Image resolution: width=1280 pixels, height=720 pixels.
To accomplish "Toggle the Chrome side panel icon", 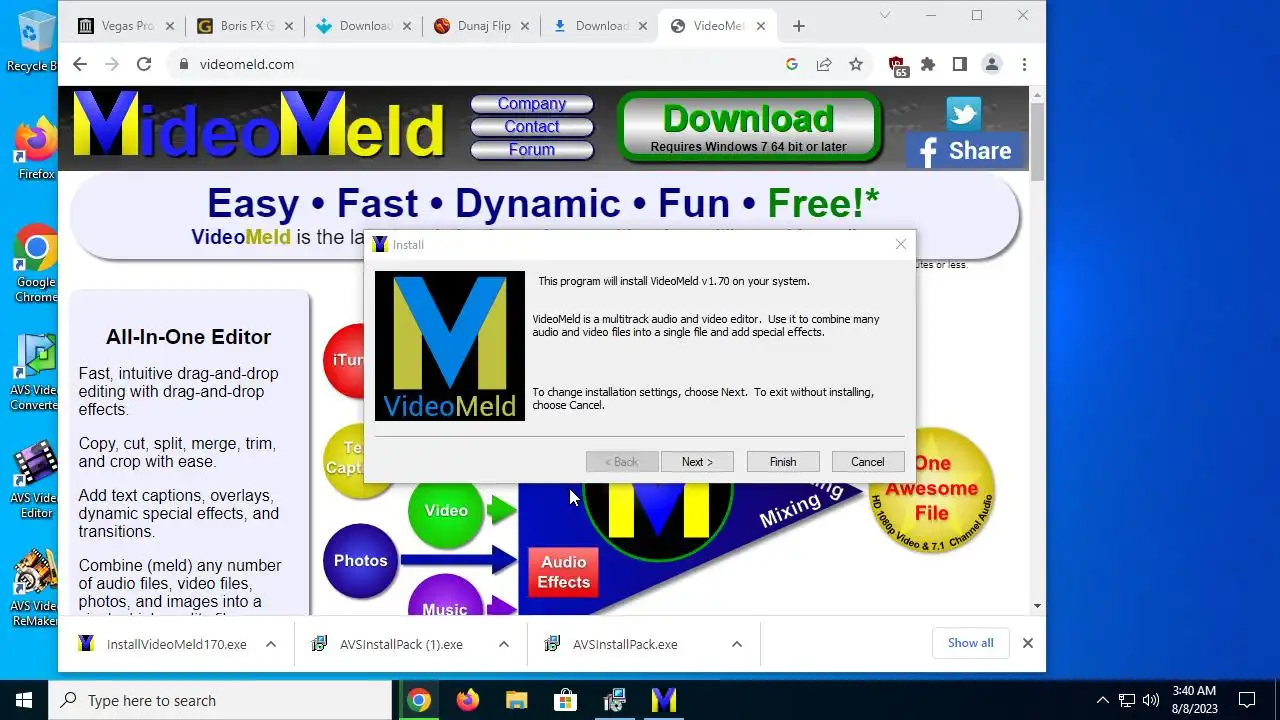I will tap(960, 64).
